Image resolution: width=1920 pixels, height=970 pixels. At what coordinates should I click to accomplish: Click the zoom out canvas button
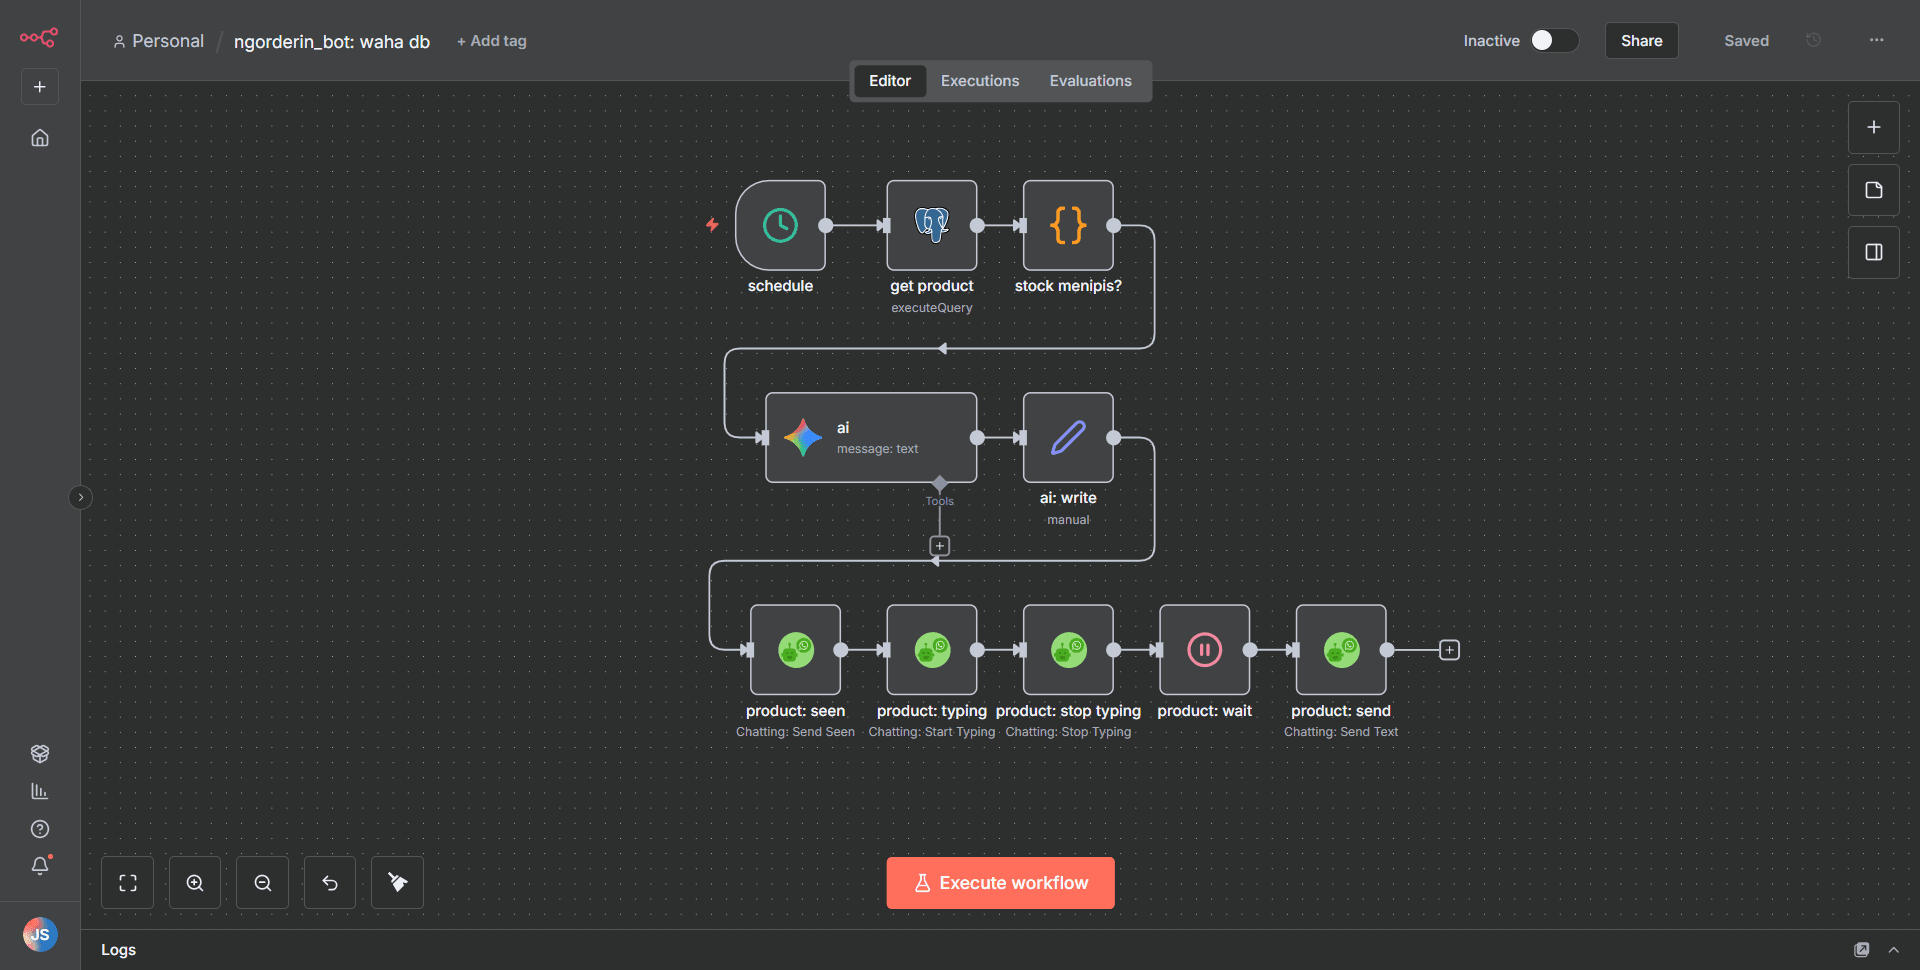(262, 883)
